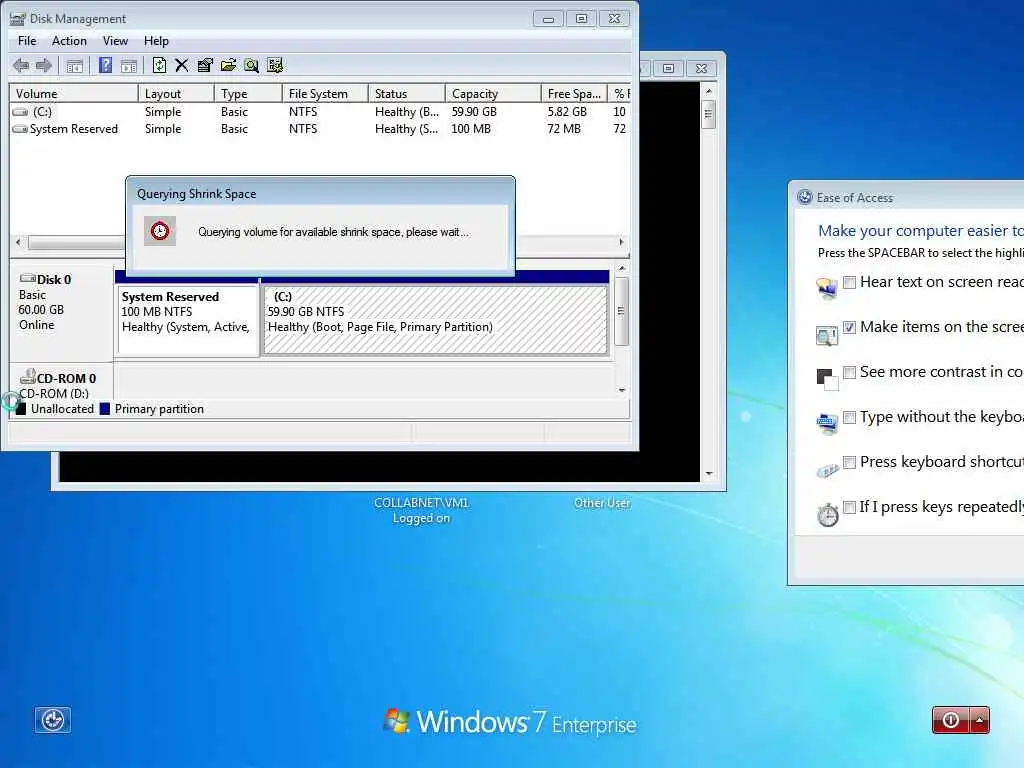The image size is (1024, 768).
Task: Enable Type without the keyboard checkbox
Action: click(x=849, y=417)
